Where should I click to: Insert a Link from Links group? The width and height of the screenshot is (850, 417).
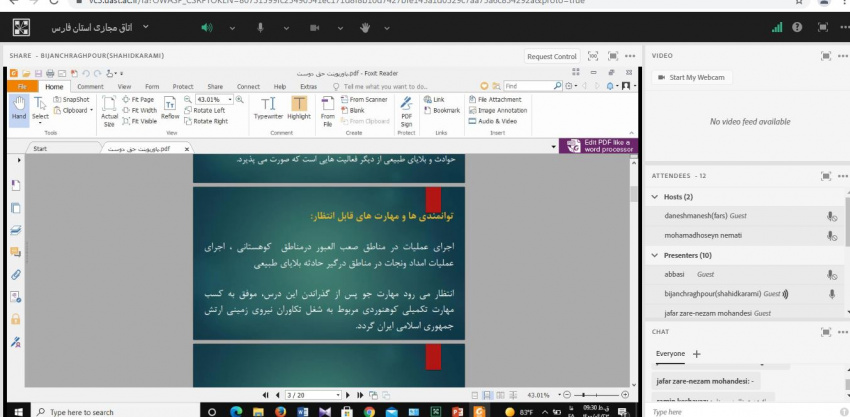coord(434,99)
